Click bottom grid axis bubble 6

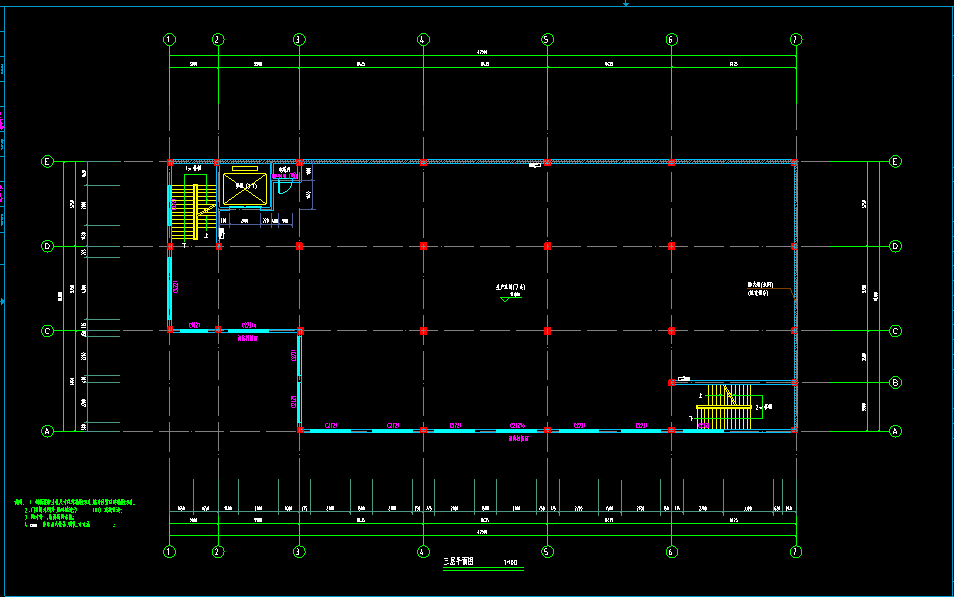point(671,551)
